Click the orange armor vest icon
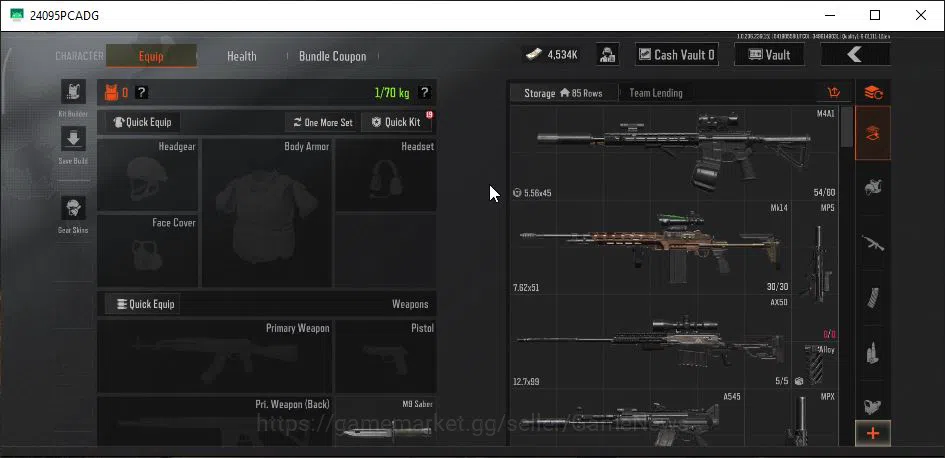The image size is (945, 458). 111,93
